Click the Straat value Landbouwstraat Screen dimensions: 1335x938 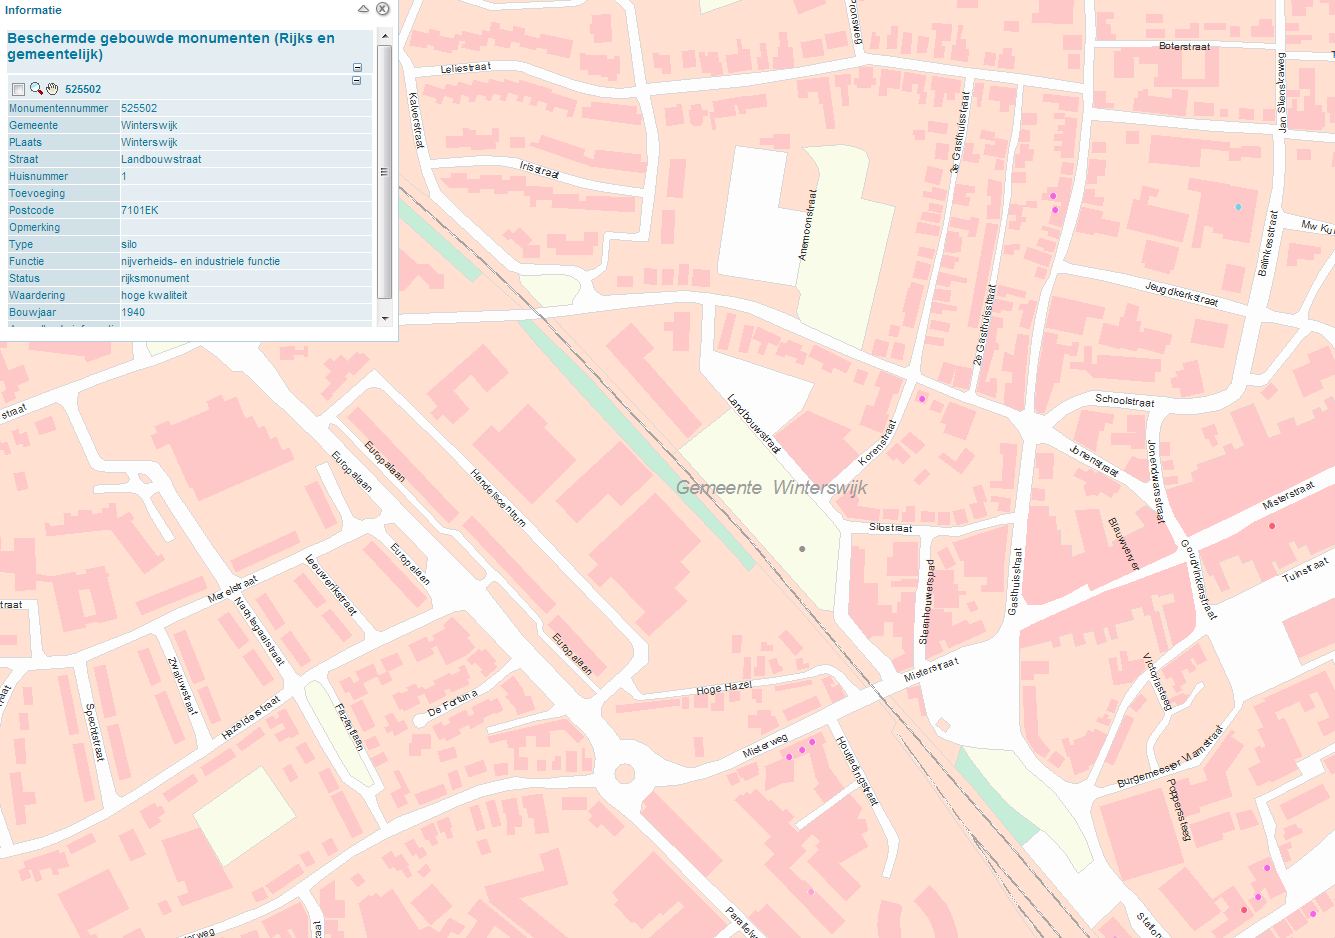pyautogui.click(x=161, y=160)
